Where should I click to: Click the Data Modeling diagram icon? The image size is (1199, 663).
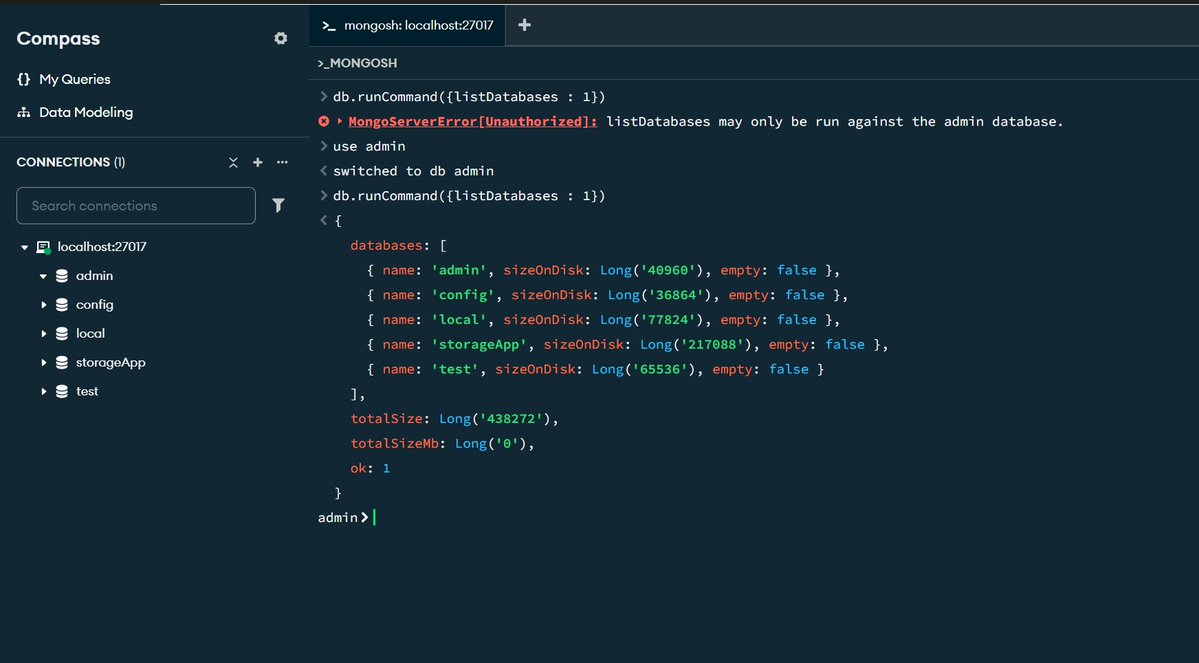click(24, 112)
